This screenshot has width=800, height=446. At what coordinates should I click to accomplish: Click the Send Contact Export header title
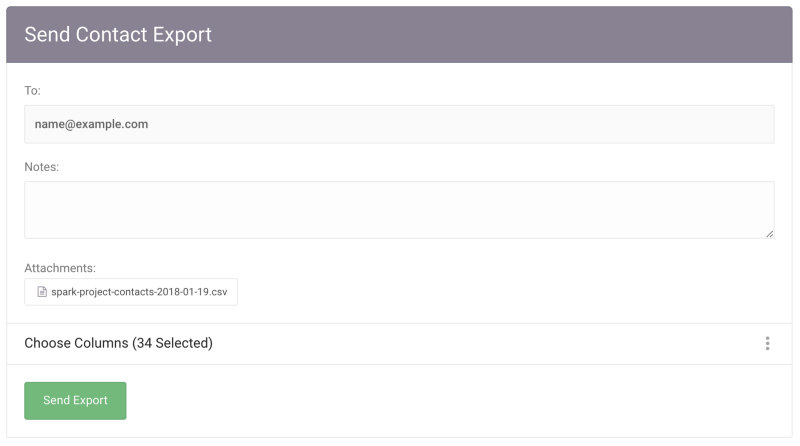[x=118, y=34]
